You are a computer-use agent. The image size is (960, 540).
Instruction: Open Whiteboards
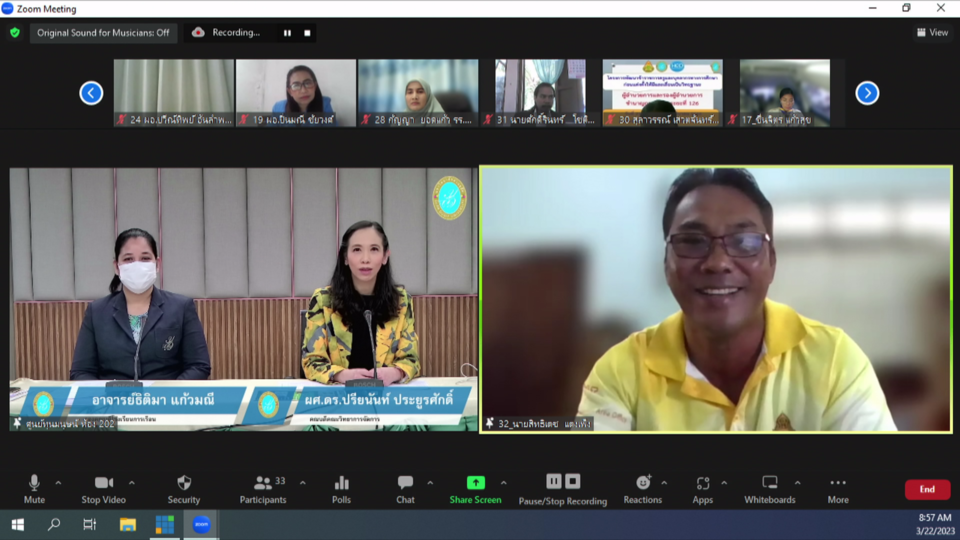click(x=769, y=488)
